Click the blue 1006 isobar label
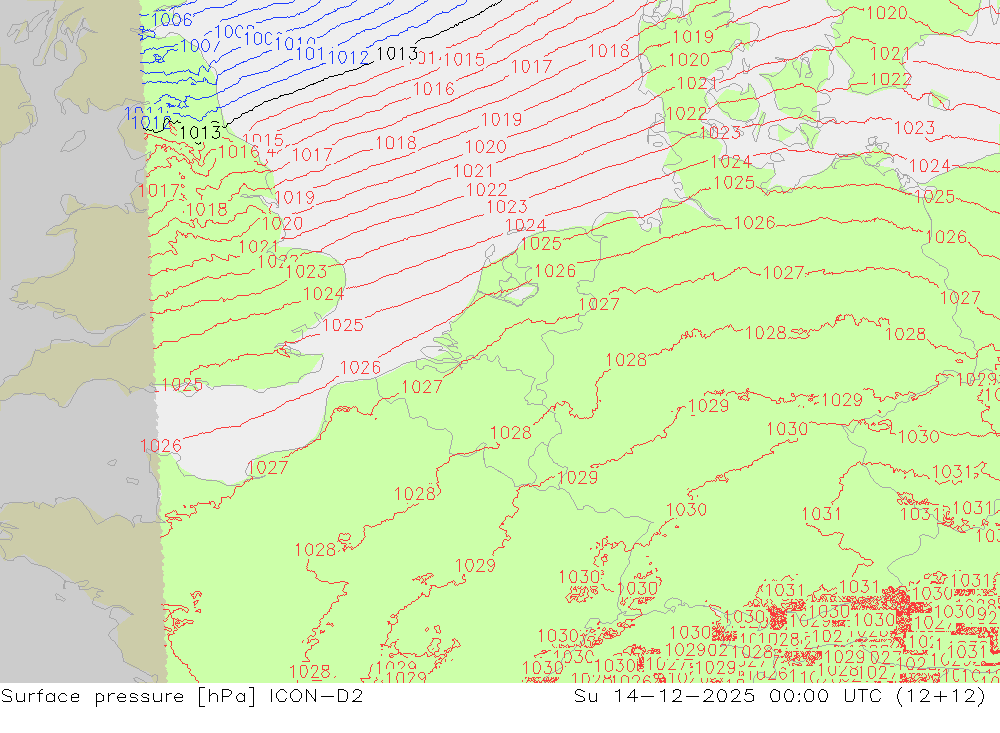Image resolution: width=1000 pixels, height=733 pixels. pos(172,20)
